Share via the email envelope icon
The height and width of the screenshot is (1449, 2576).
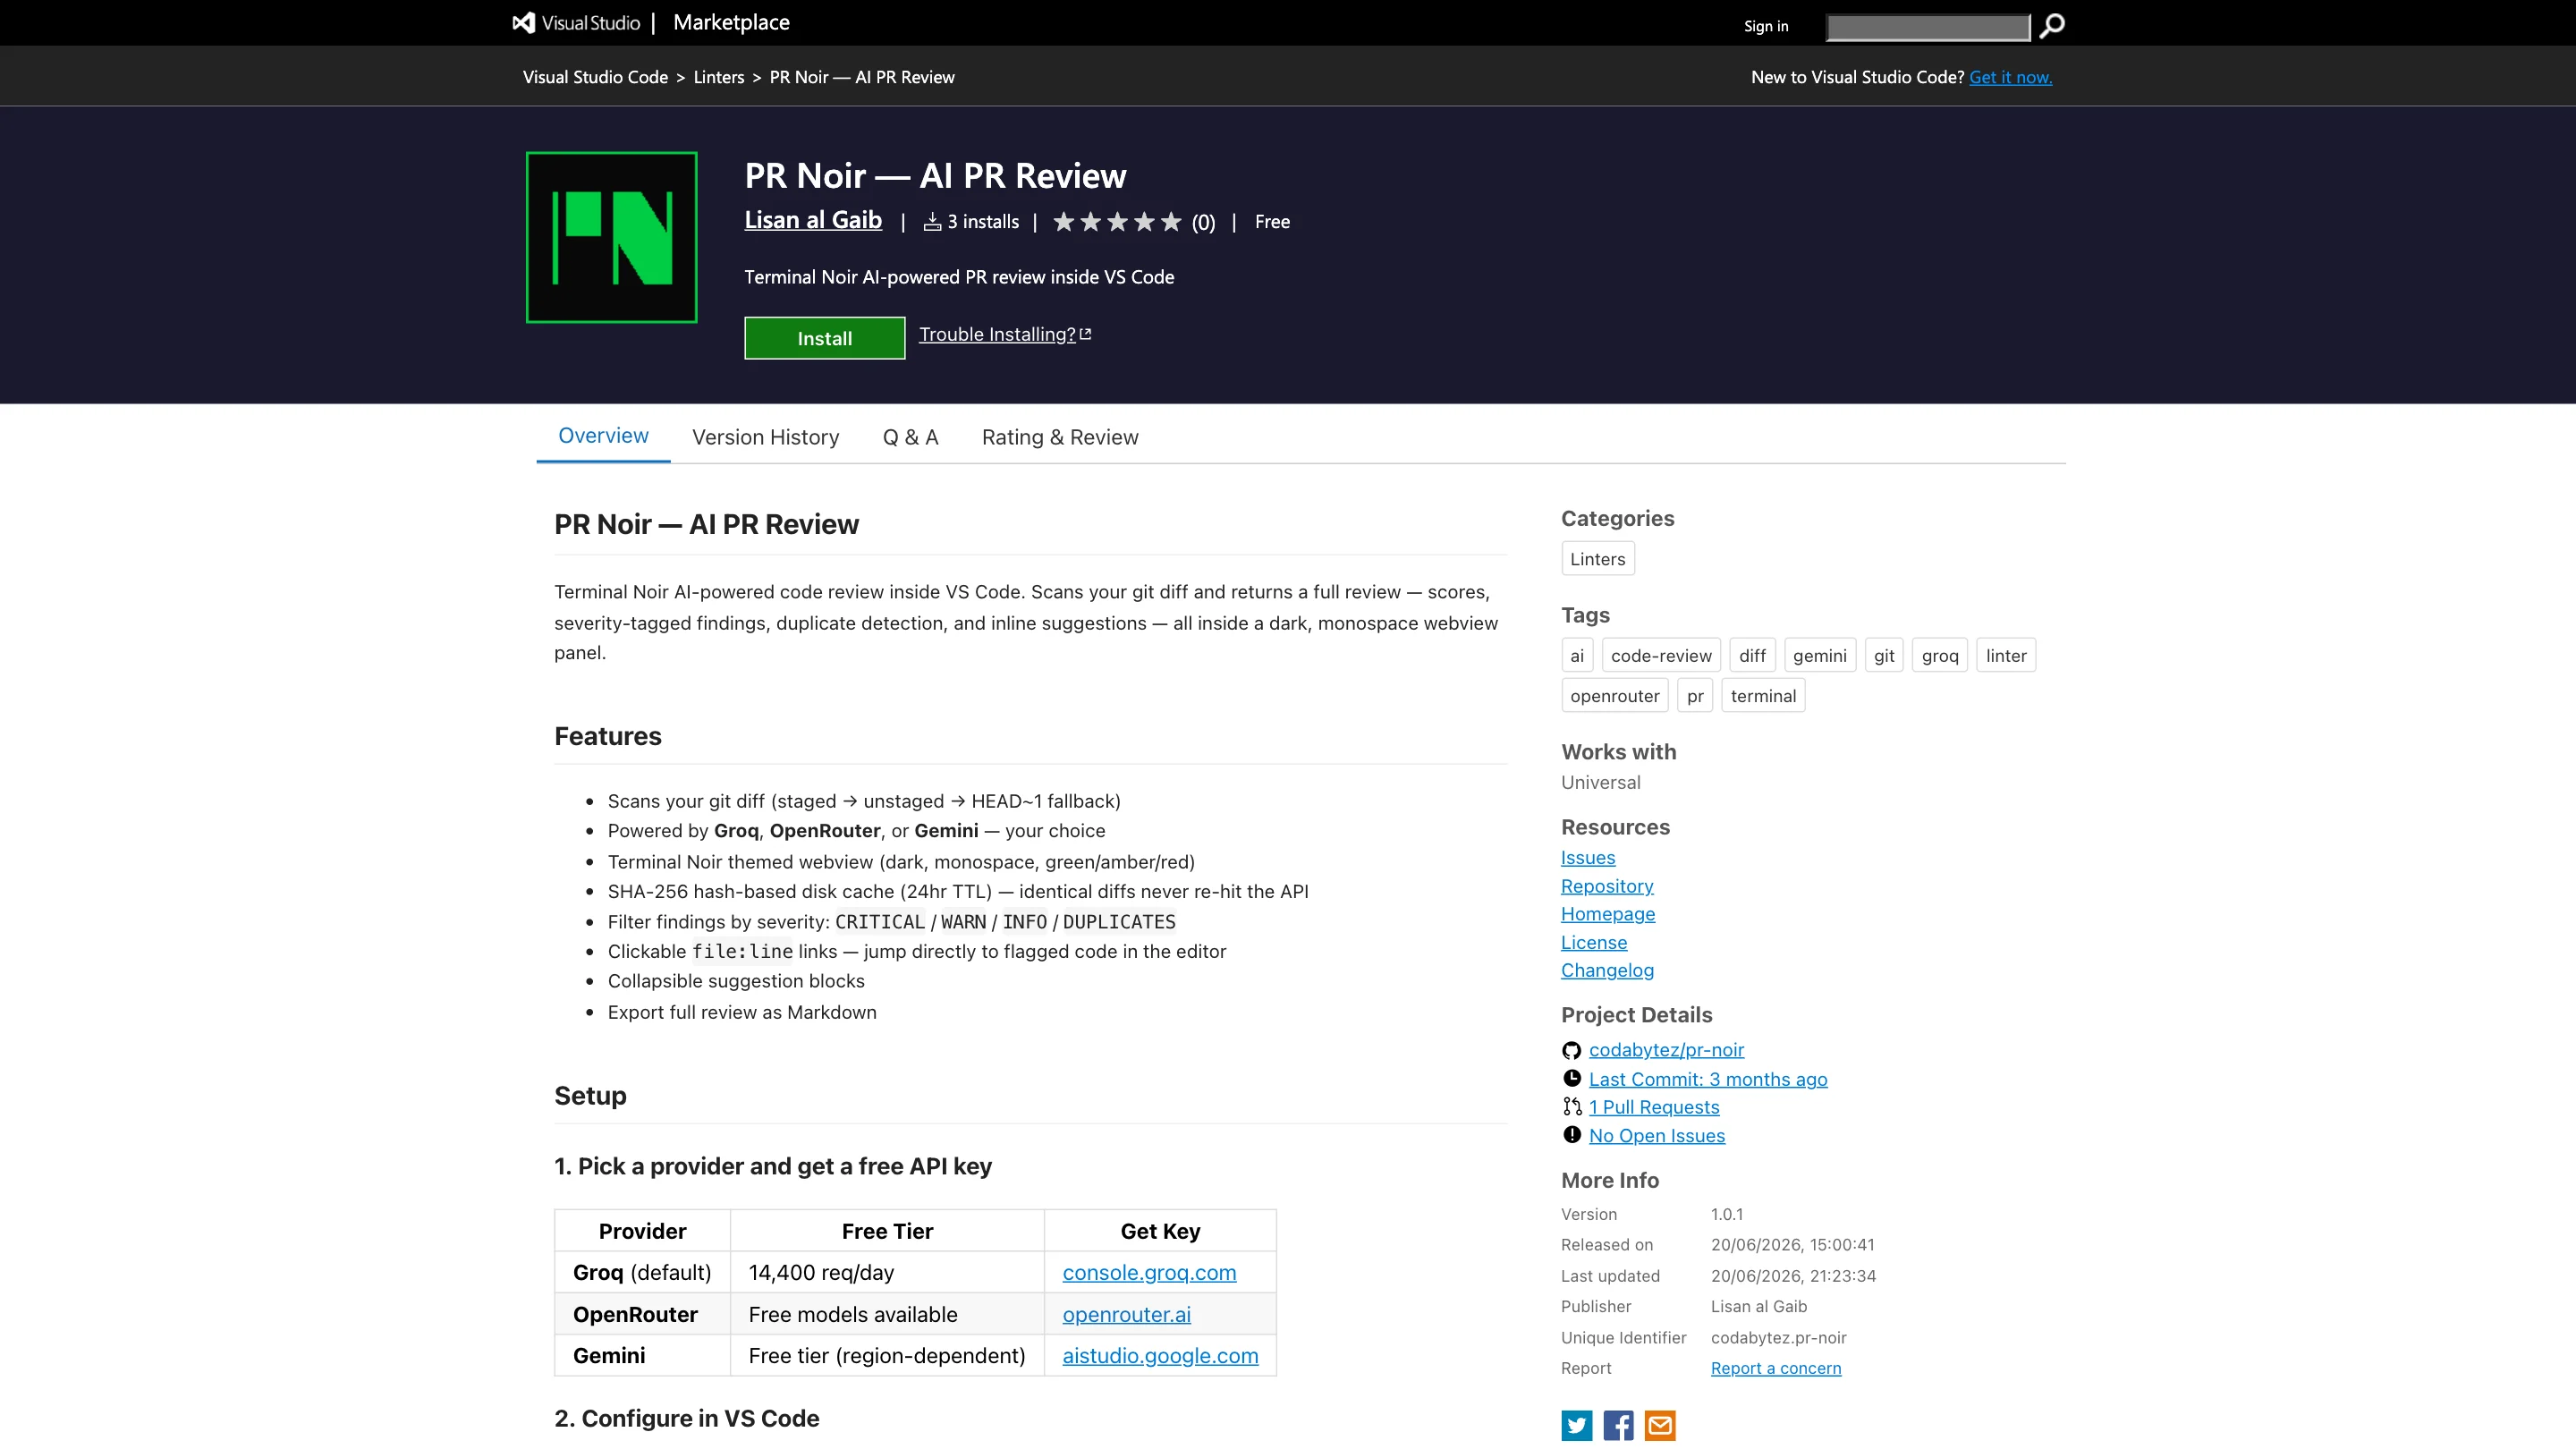point(1660,1425)
